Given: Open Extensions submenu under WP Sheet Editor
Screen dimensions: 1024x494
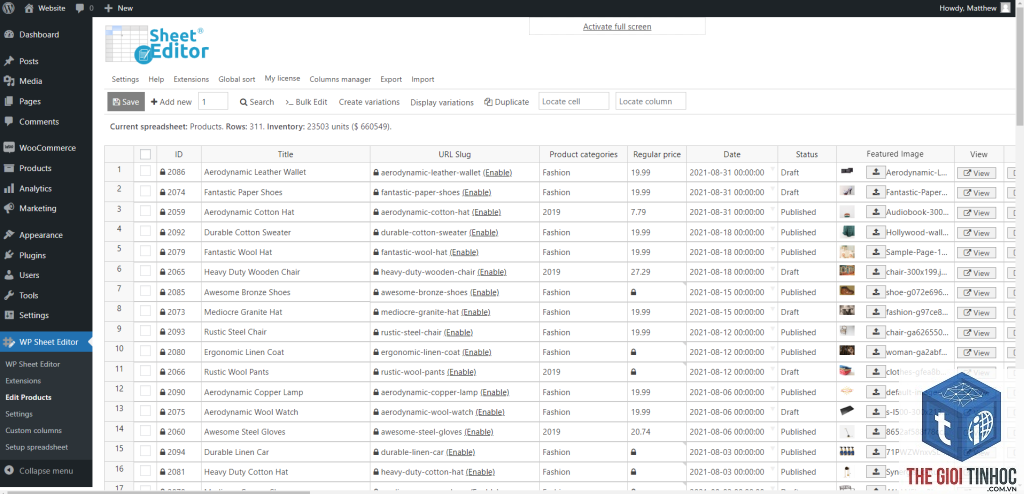Looking at the screenshot, I should (x=23, y=380).
